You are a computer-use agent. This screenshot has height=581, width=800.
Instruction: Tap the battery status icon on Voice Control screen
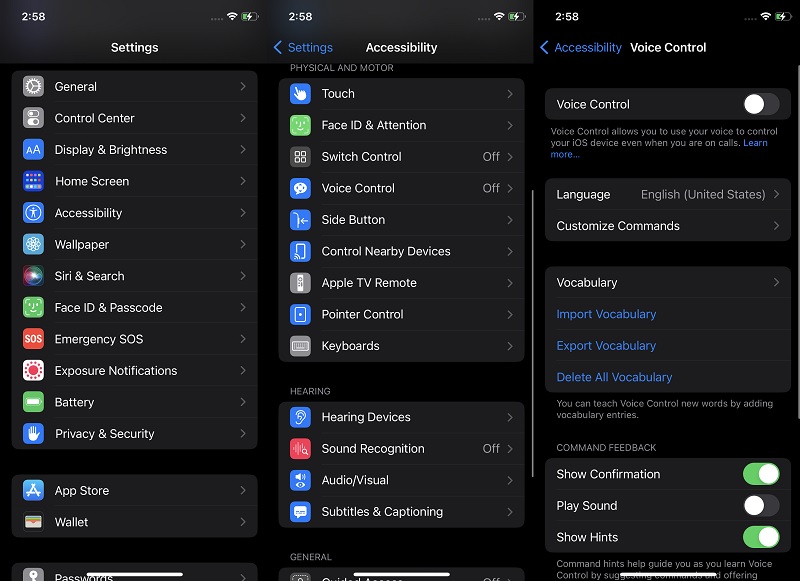(x=782, y=16)
